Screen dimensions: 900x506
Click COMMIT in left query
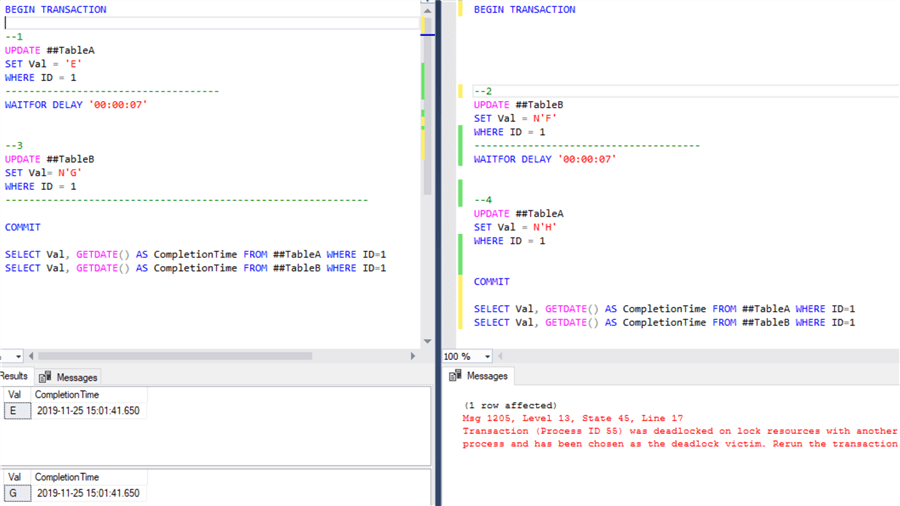(23, 227)
